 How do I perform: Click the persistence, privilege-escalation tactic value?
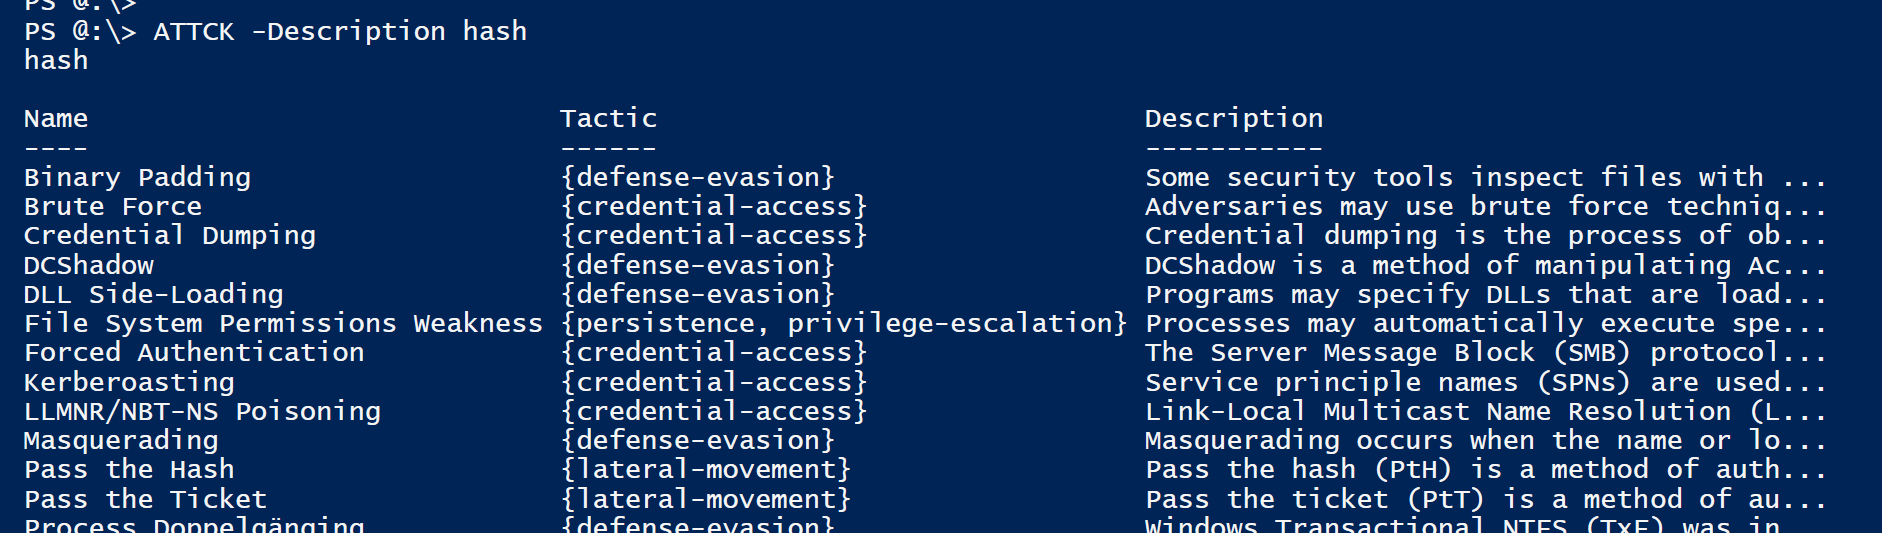coord(844,324)
